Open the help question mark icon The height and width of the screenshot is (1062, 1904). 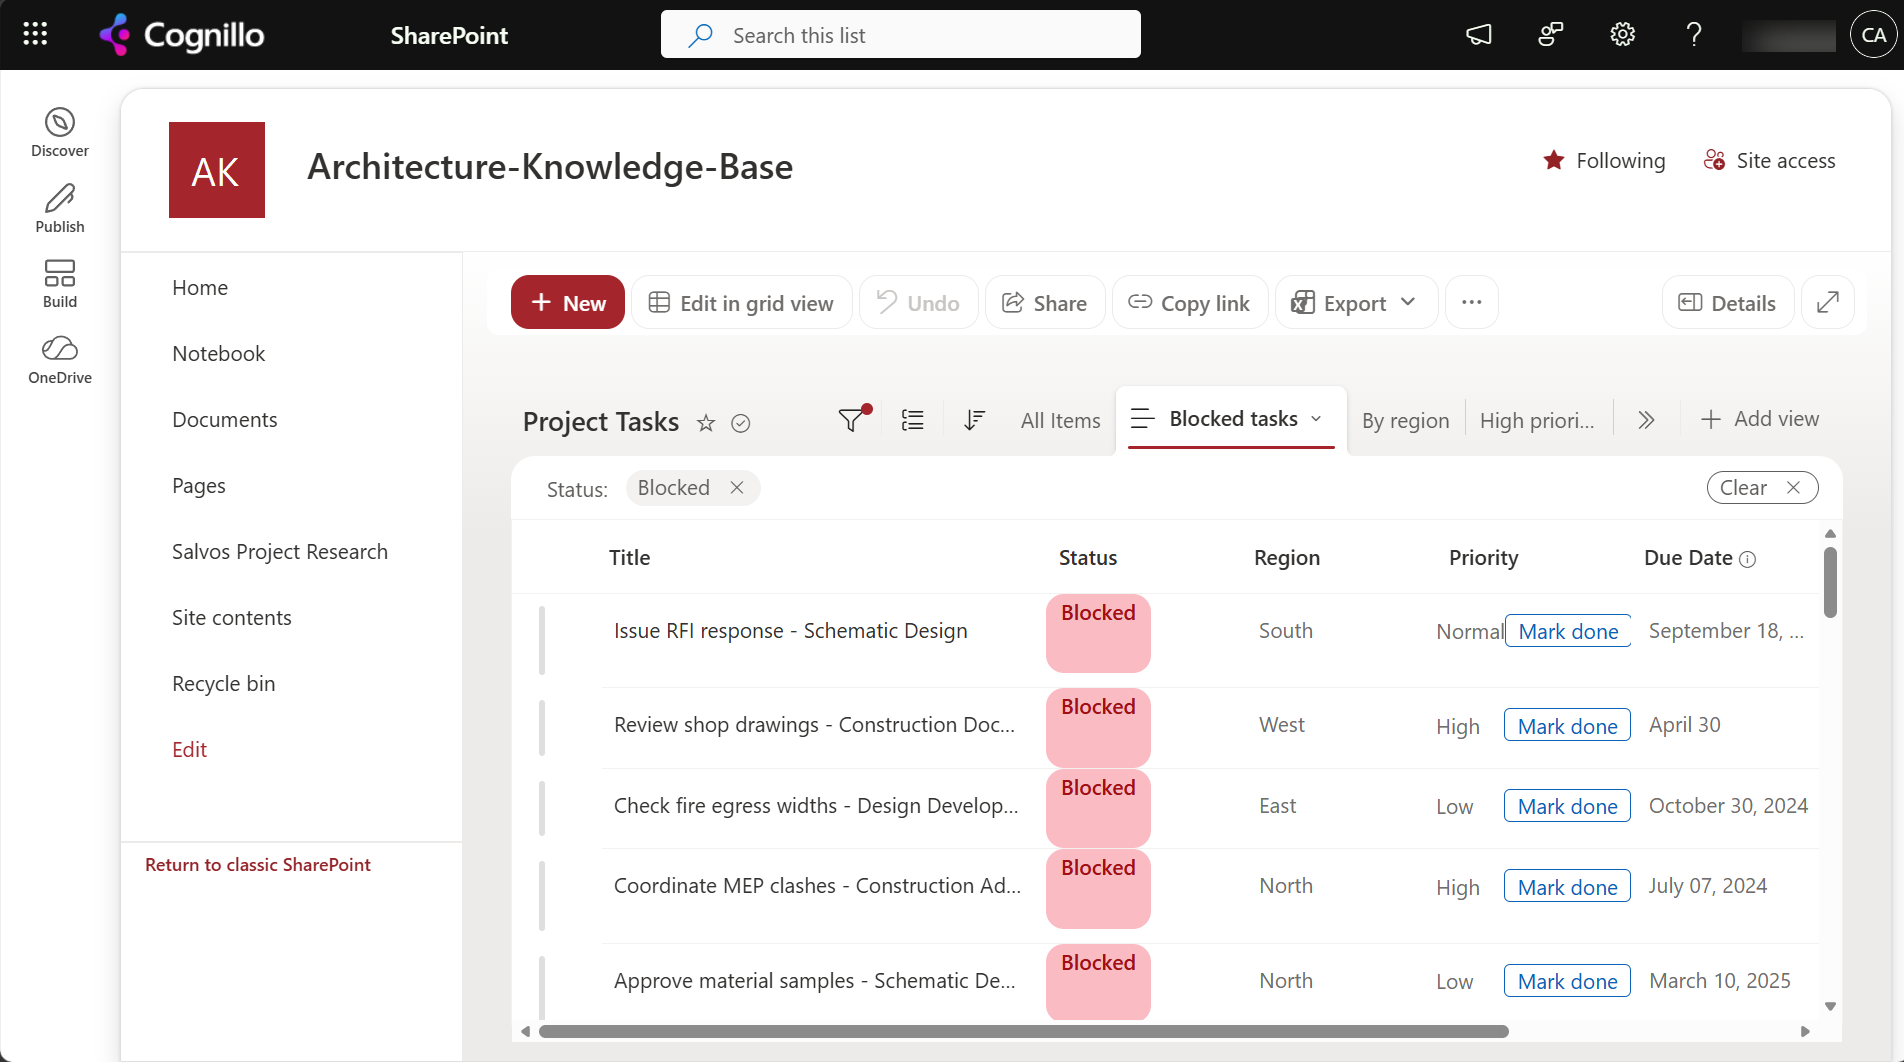coord(1694,35)
